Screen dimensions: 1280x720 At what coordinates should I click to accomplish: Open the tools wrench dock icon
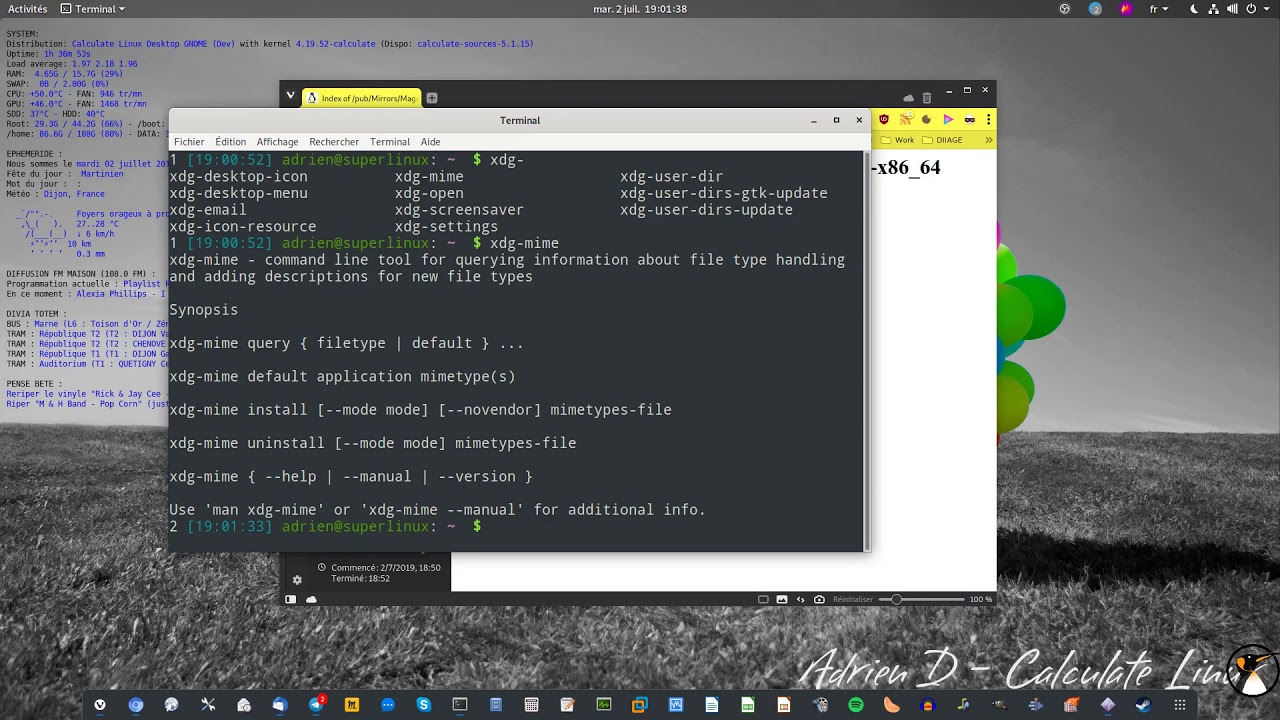208,705
